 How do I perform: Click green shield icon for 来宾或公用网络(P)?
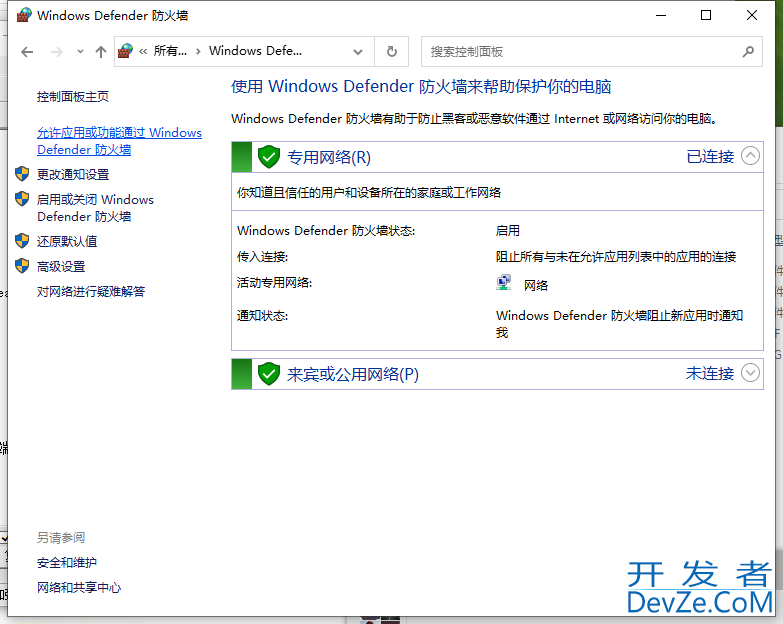(269, 374)
